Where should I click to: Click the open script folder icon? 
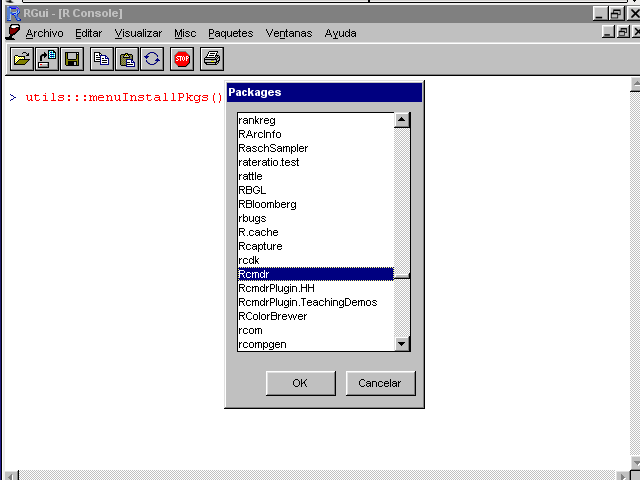click(21, 59)
